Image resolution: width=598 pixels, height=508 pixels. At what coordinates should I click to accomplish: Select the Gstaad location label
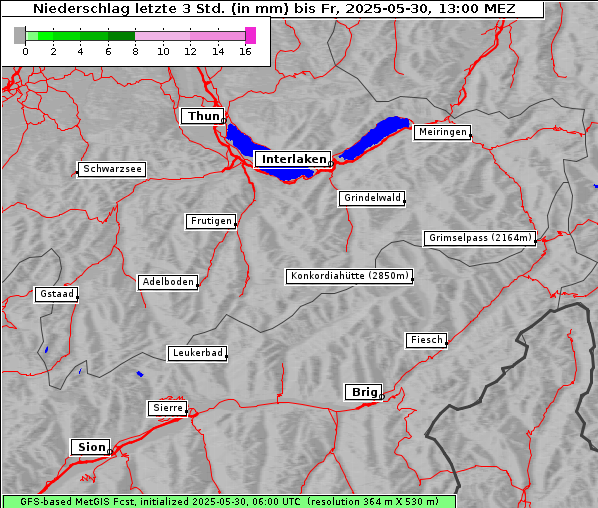(56, 294)
